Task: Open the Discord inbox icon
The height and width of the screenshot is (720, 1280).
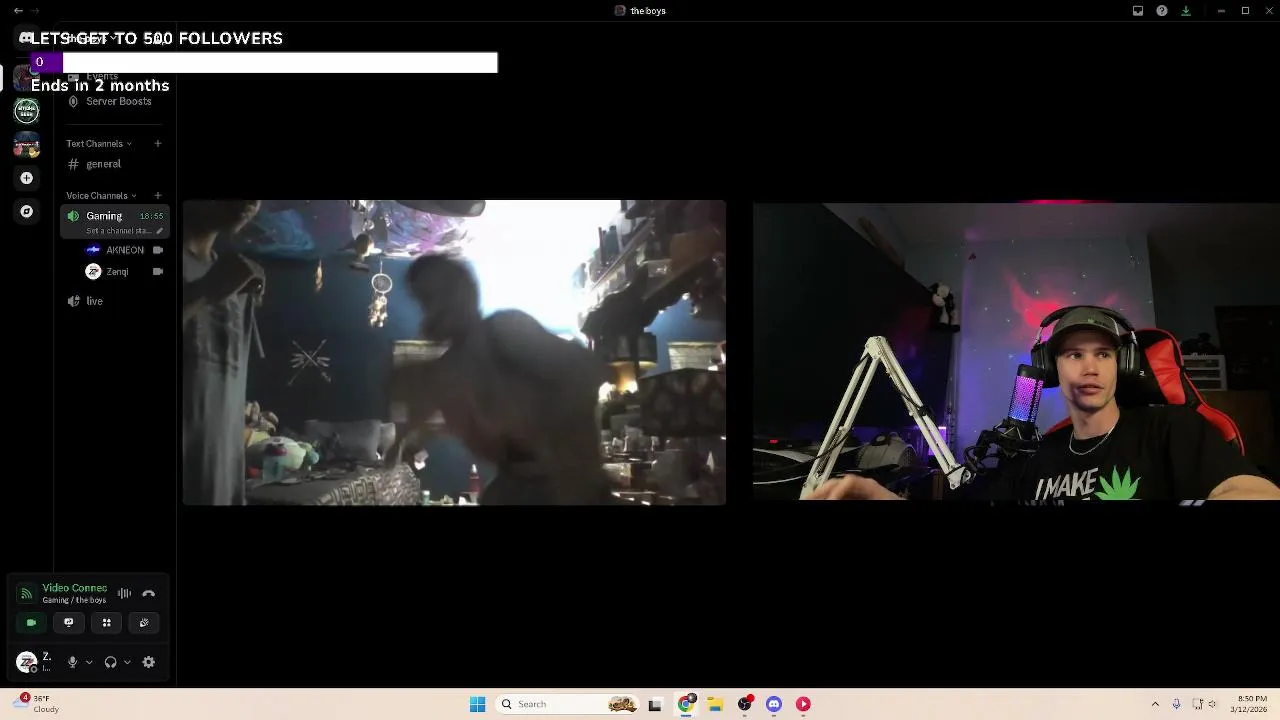Action: (1138, 11)
